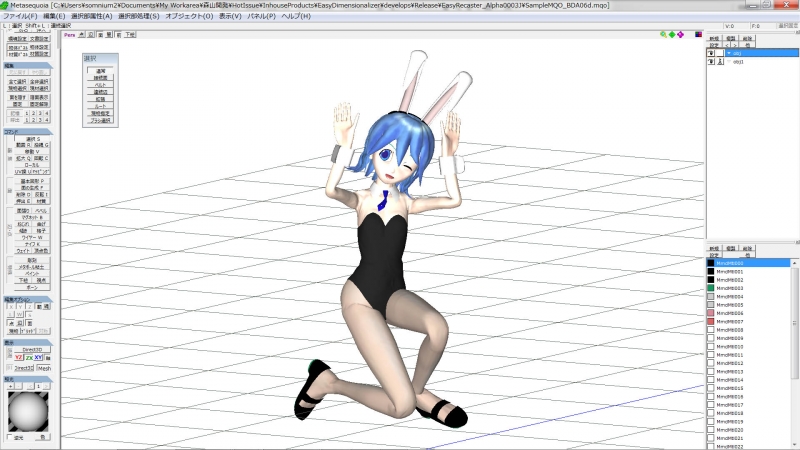The image size is (800, 450).
Task: Click 設定 in the material panel
Action: coord(714,255)
